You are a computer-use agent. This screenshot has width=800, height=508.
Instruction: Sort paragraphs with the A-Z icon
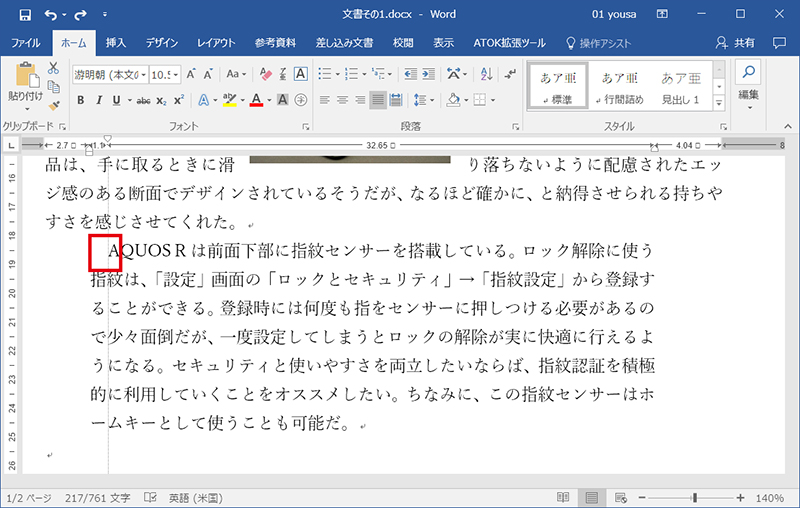[x=486, y=74]
